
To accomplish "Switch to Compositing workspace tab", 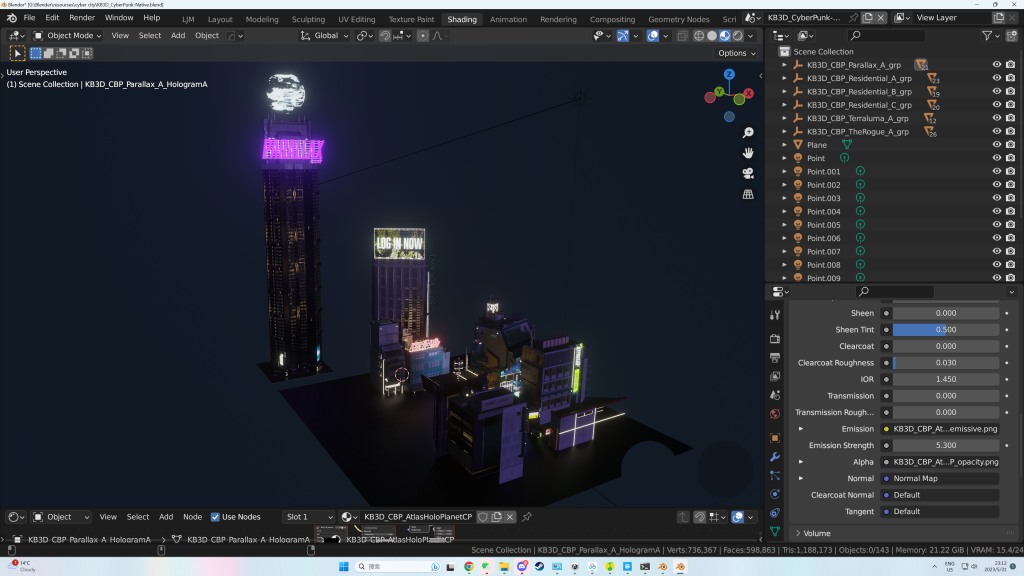I will point(612,19).
